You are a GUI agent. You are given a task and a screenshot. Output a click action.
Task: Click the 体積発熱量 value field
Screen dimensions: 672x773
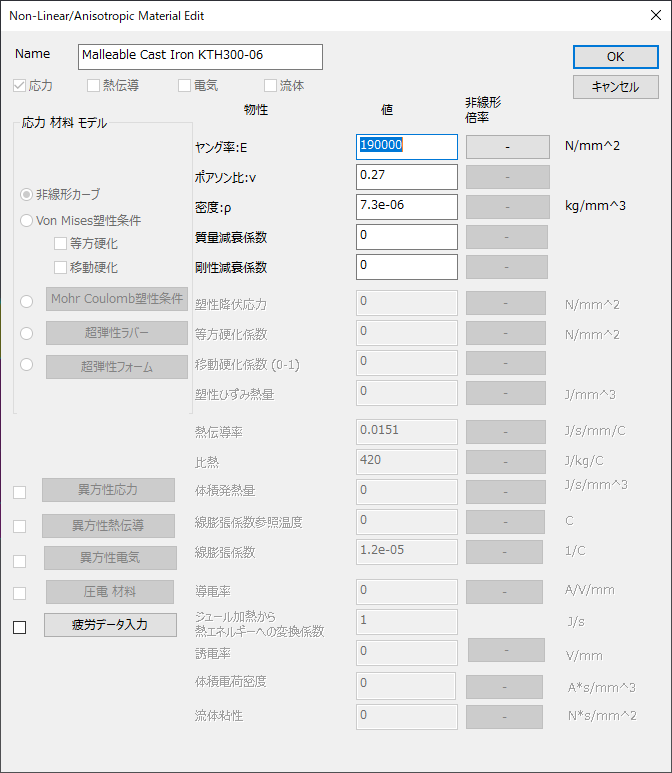[407, 492]
